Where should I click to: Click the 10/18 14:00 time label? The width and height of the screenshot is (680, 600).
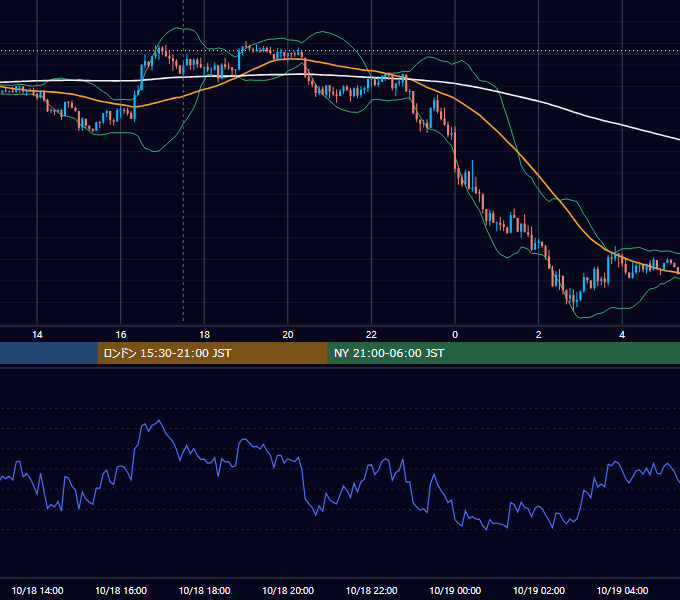pos(37,590)
